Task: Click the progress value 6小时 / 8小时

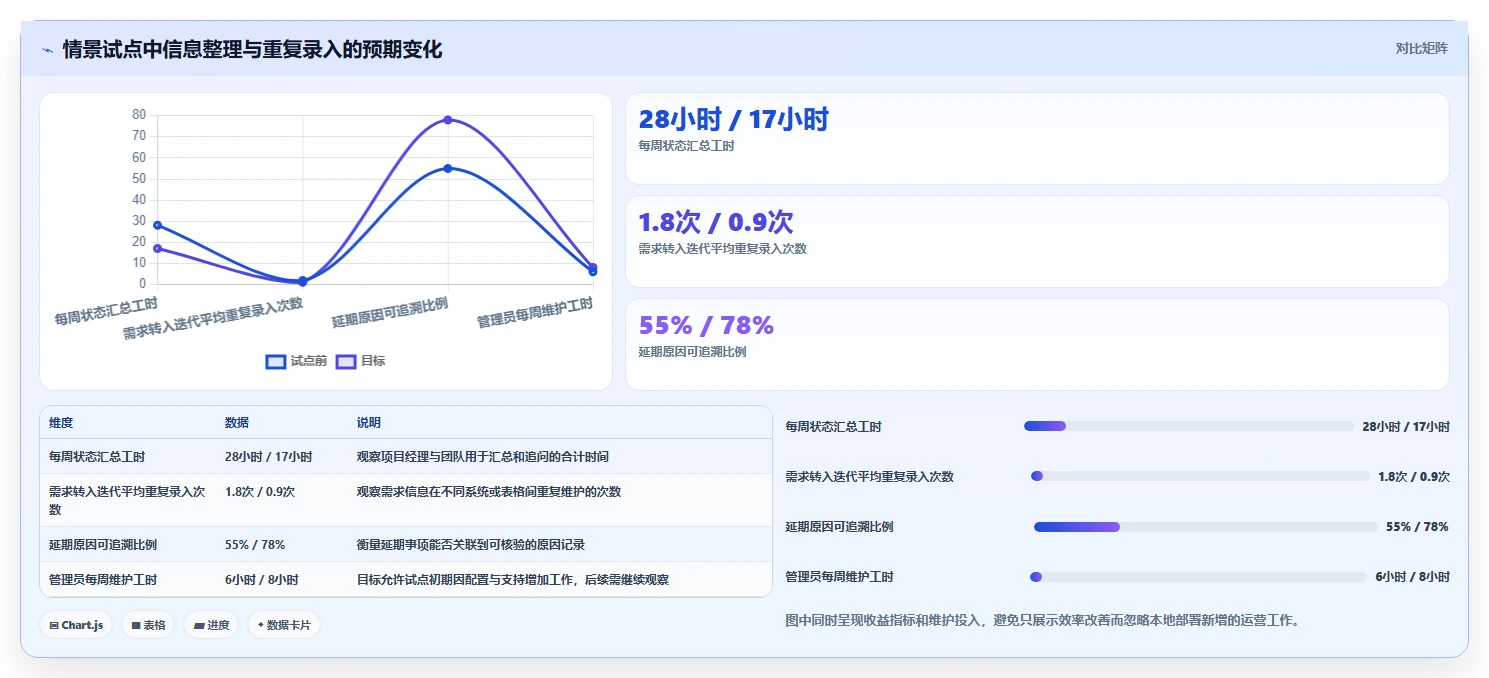Action: [x=1412, y=576]
